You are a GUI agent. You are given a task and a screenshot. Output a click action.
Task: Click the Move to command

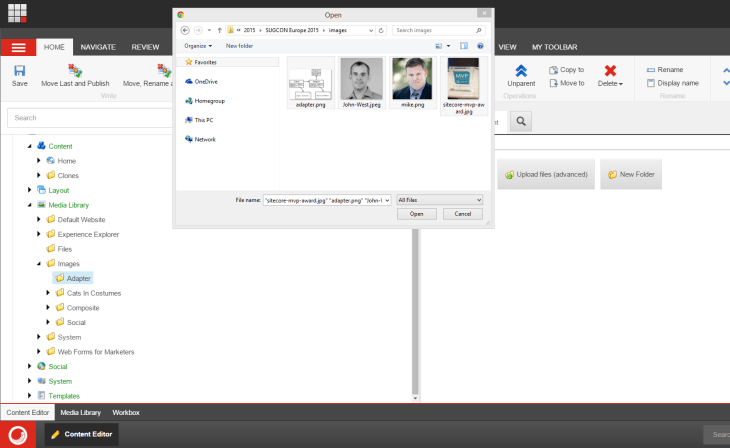(567, 83)
